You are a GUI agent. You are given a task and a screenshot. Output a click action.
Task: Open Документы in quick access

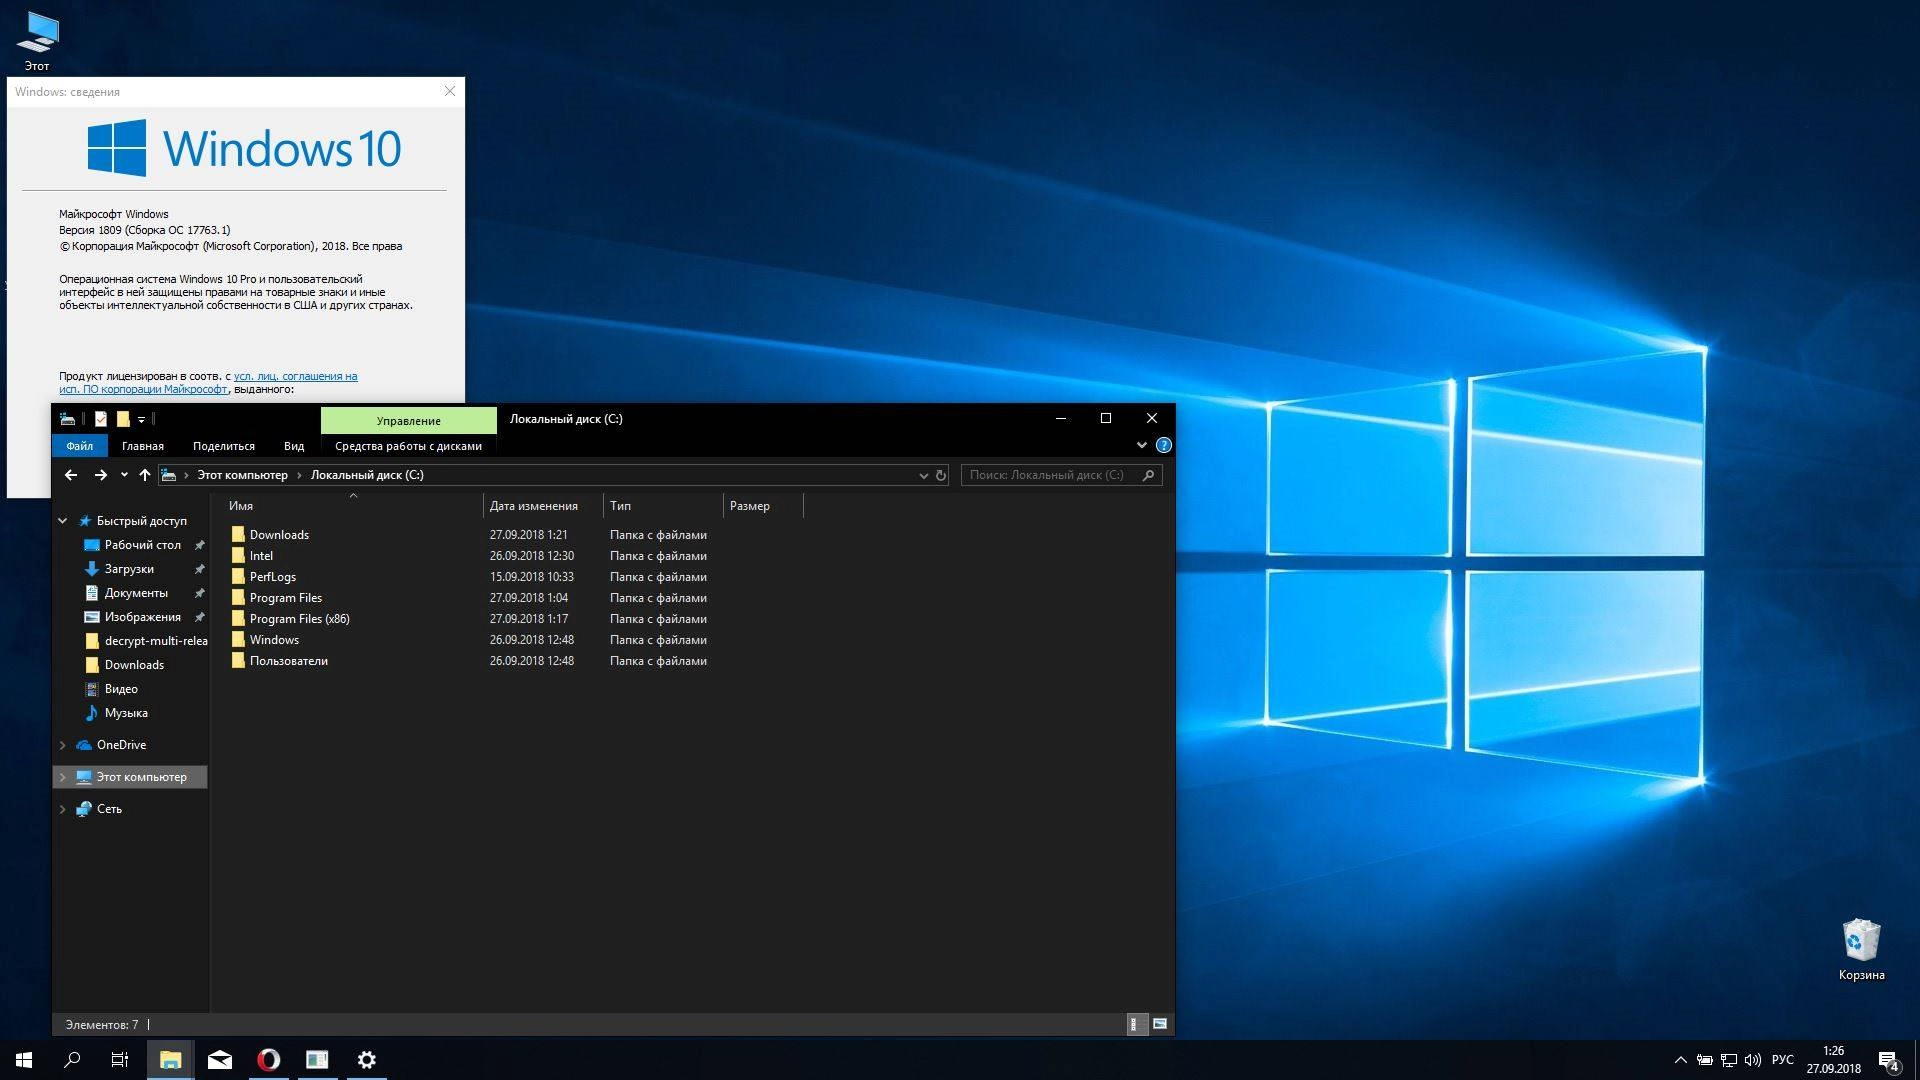pyautogui.click(x=136, y=593)
